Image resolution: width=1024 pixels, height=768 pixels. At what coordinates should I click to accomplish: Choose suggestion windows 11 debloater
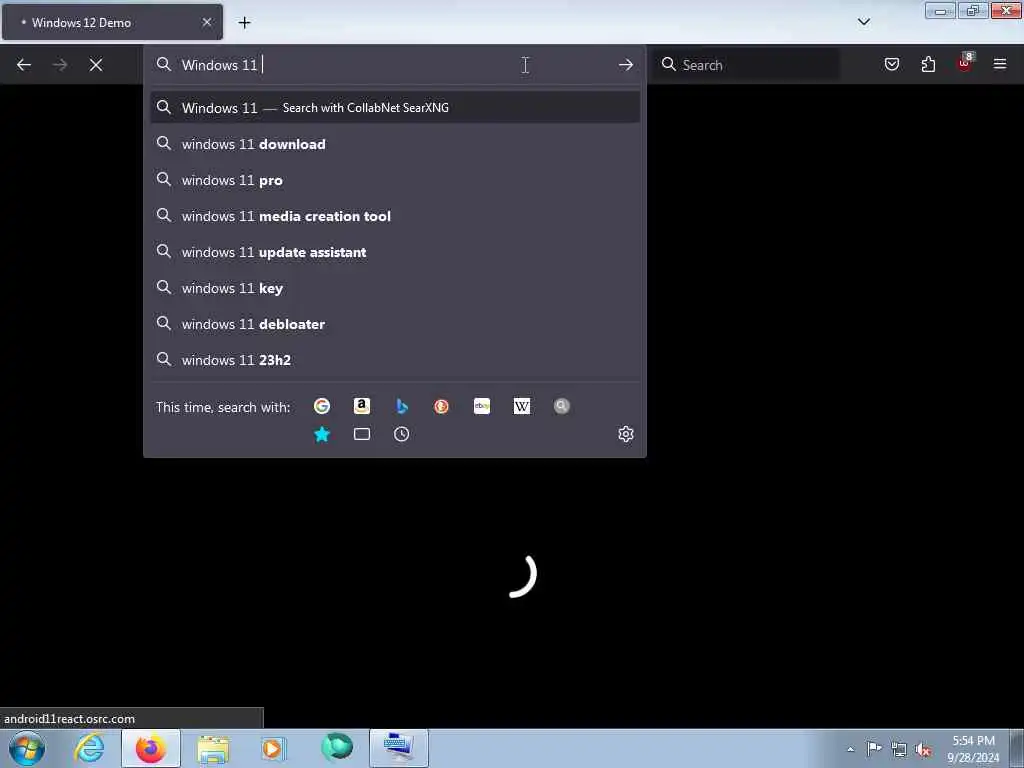395,324
